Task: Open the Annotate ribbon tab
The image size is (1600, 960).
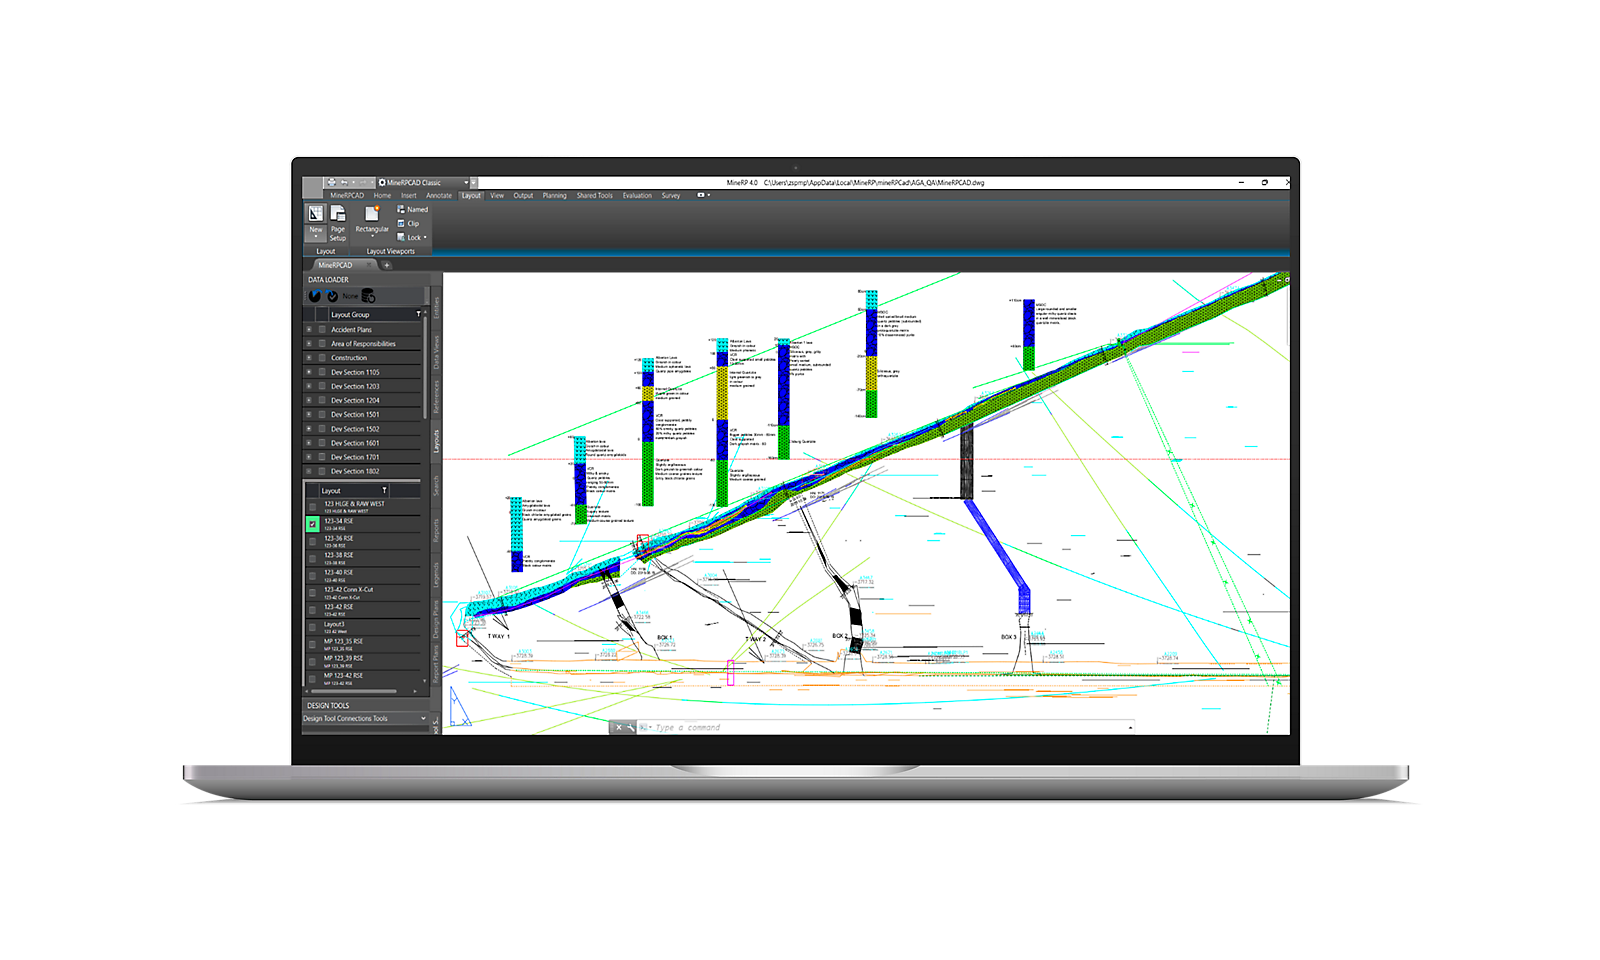Action: (x=439, y=196)
